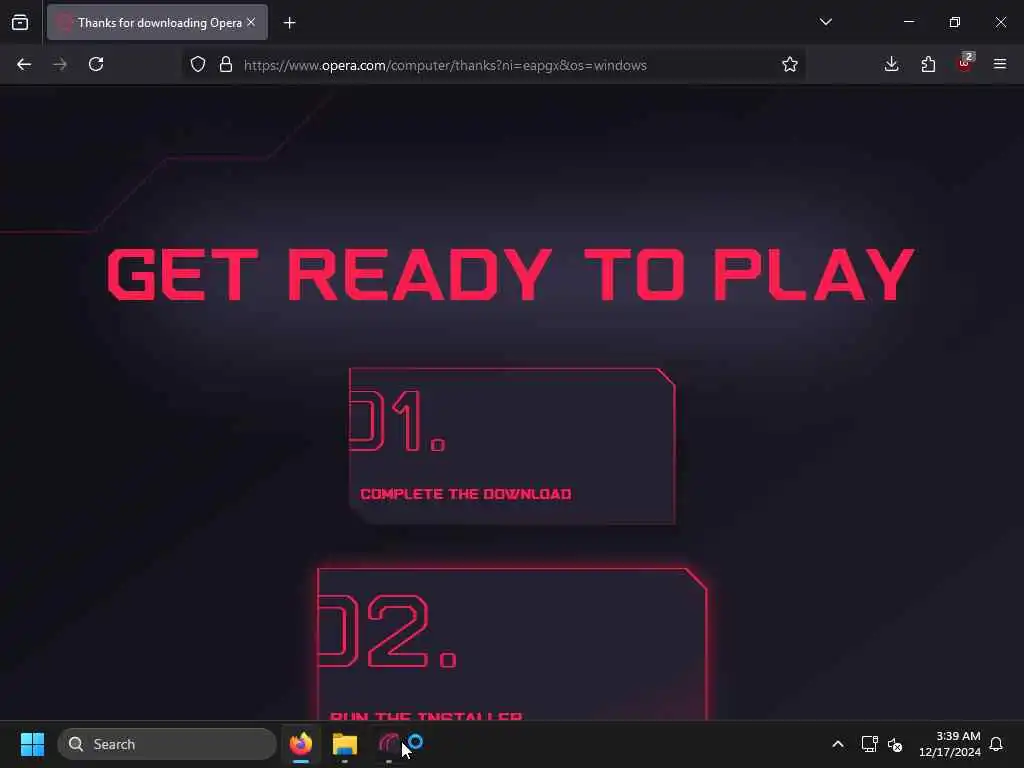This screenshot has height=768, width=1024.
Task: Open tracking protection shield icon
Action: coord(198,64)
